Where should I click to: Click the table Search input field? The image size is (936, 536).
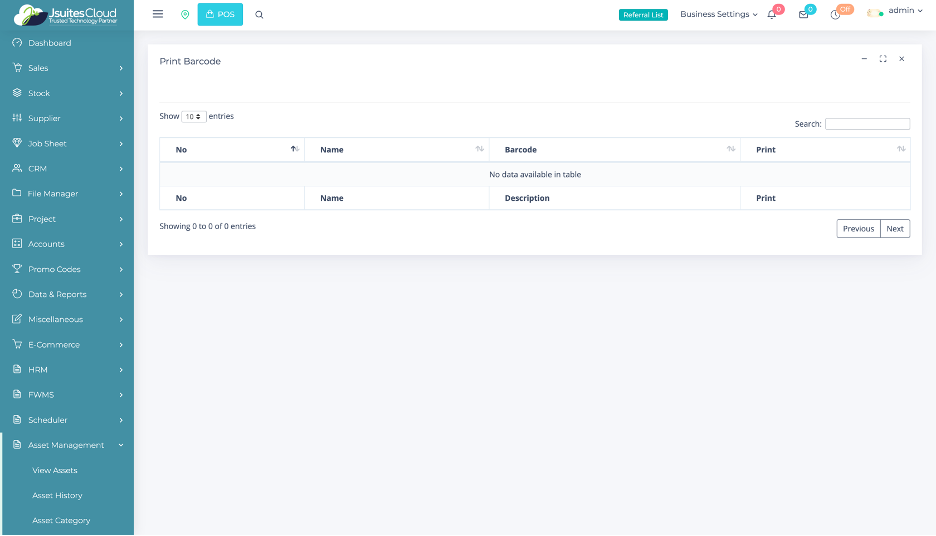click(x=867, y=124)
